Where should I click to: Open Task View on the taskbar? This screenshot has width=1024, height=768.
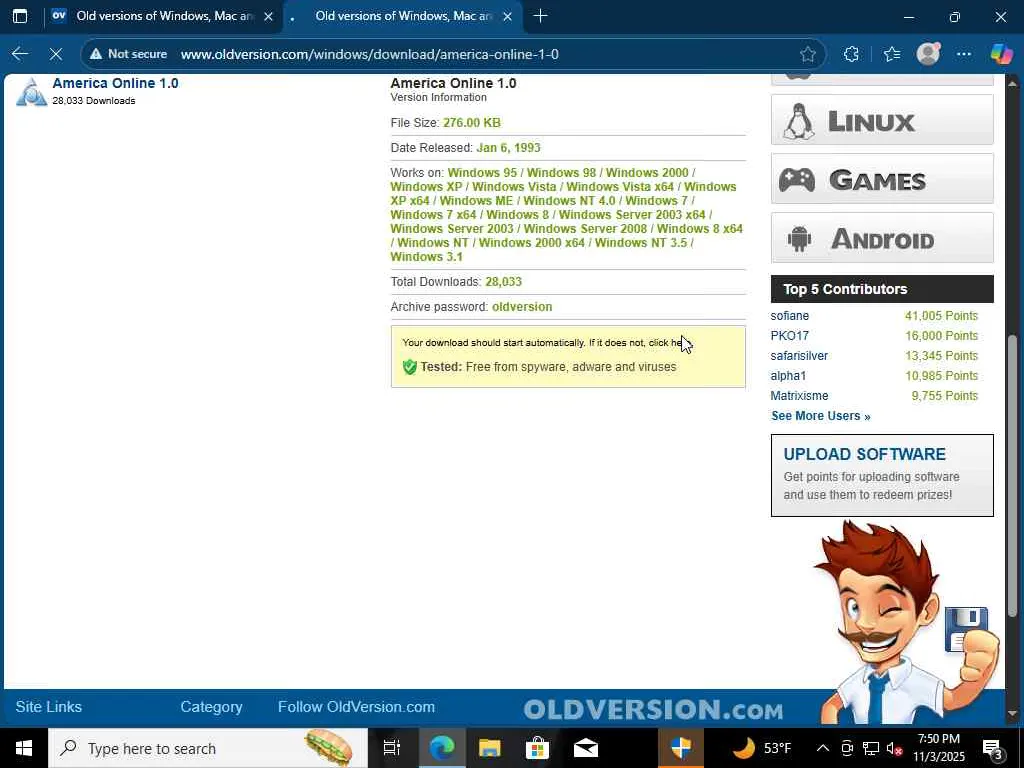click(x=392, y=748)
